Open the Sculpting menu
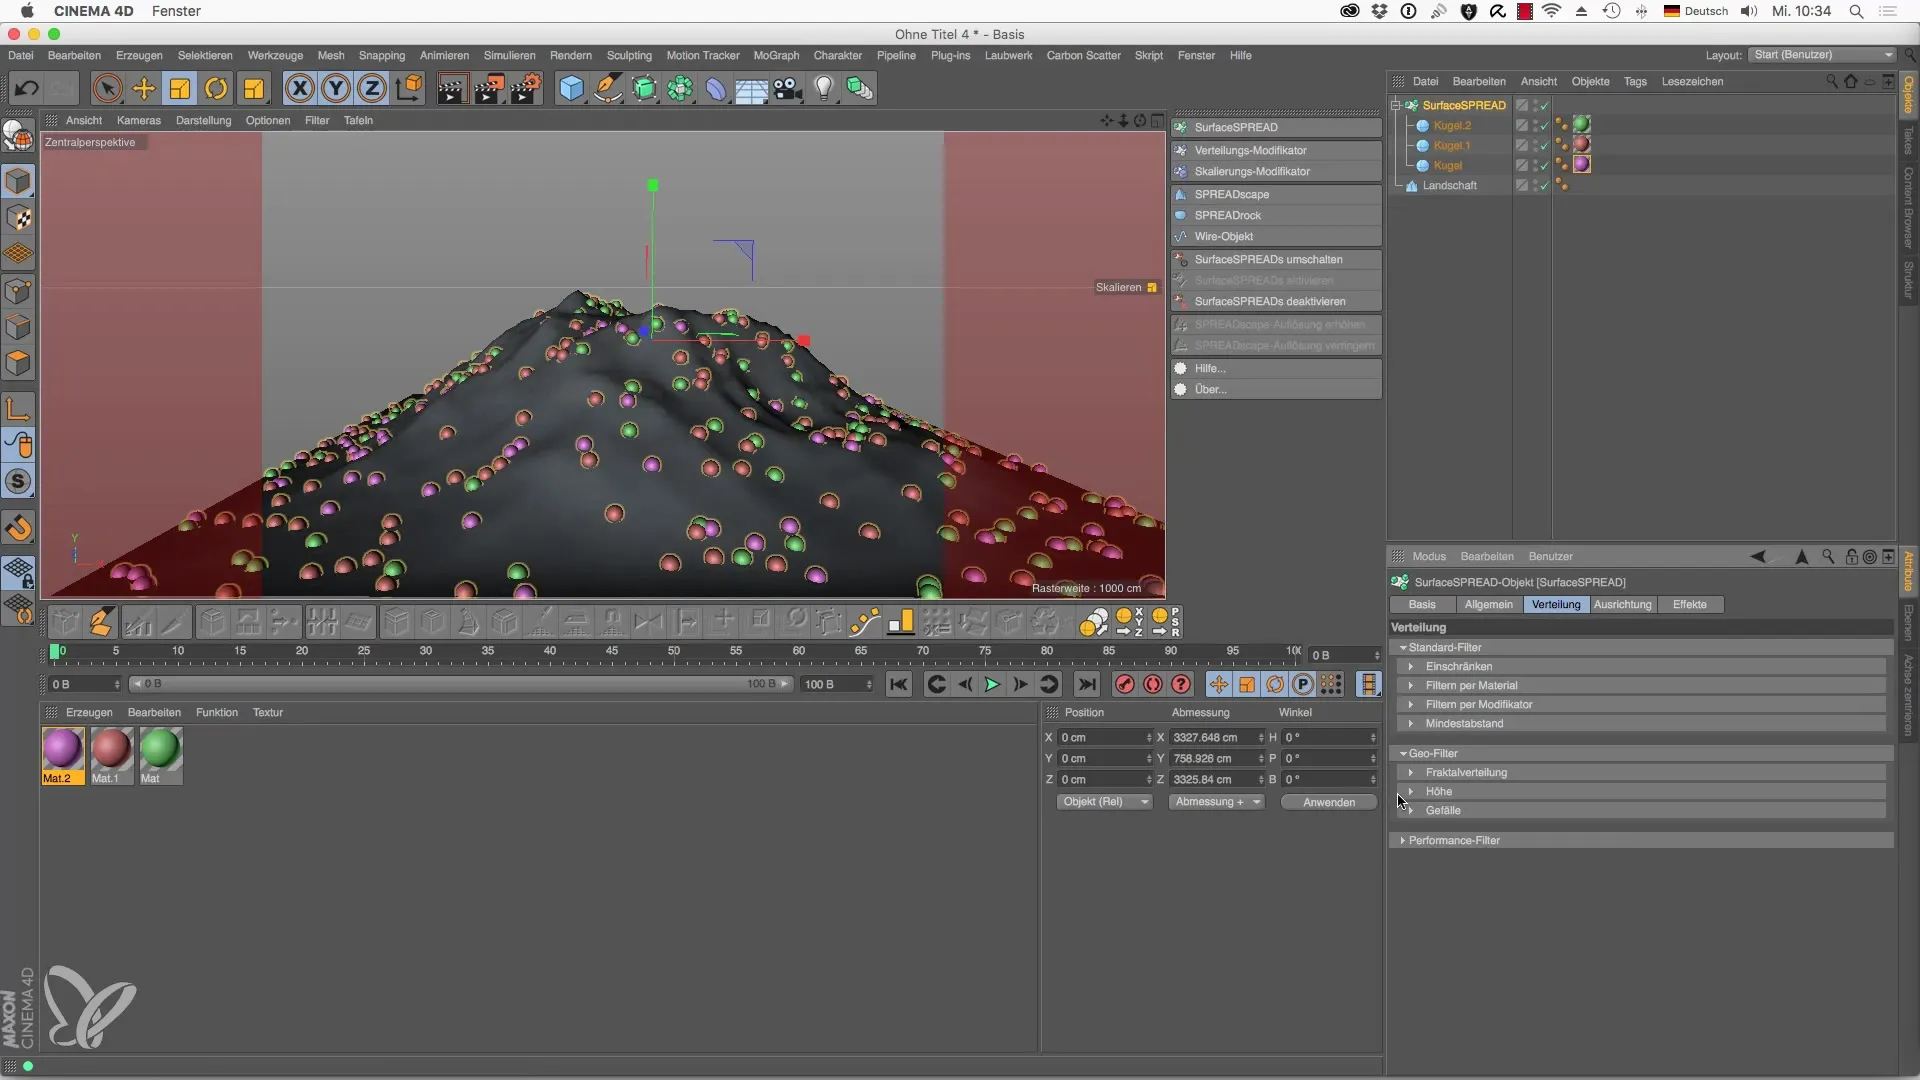Viewport: 1920px width, 1080px height. click(x=629, y=56)
